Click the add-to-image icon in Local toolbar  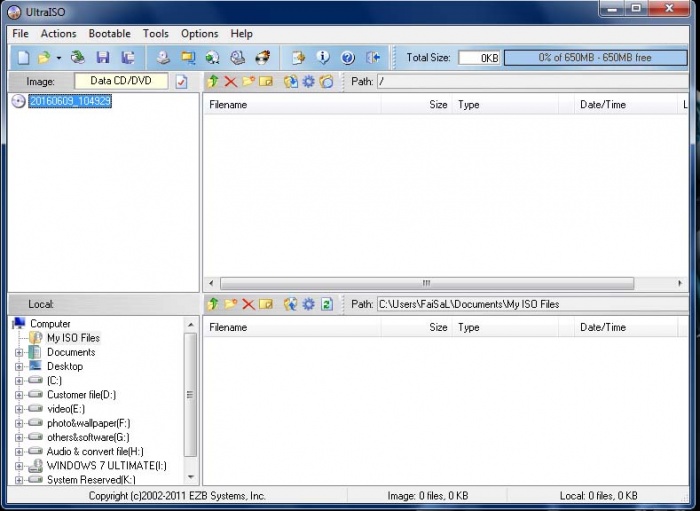coord(291,304)
